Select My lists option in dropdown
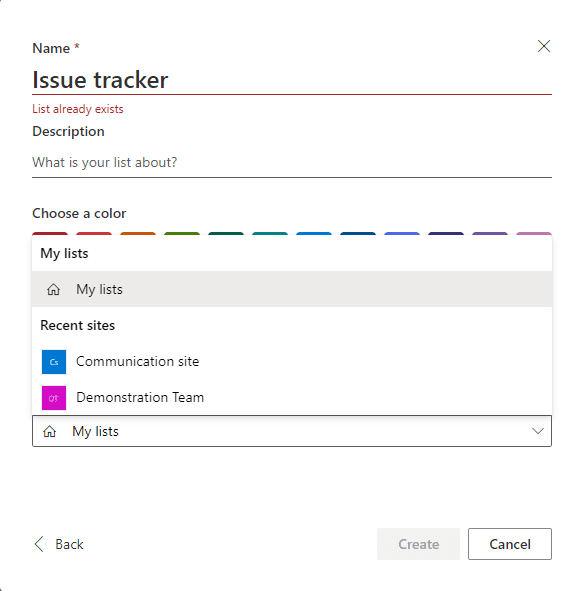 [292, 289]
